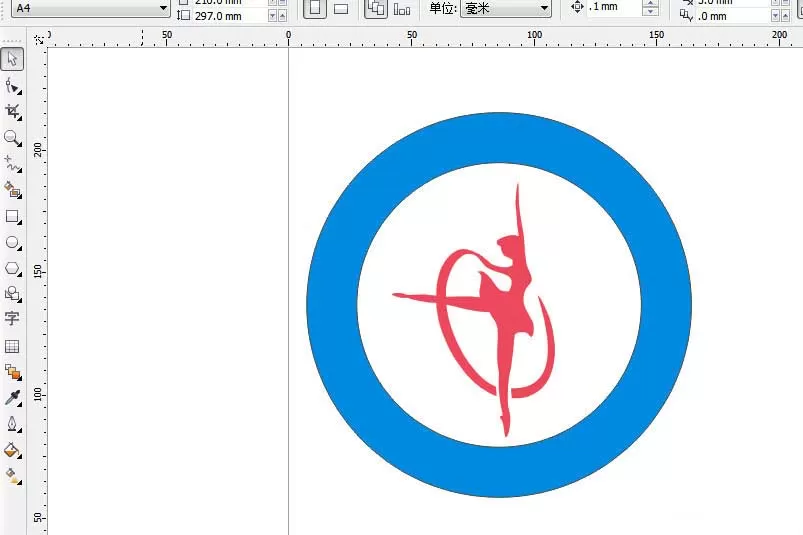
Task: Select the Shape edit tool
Action: [12, 86]
